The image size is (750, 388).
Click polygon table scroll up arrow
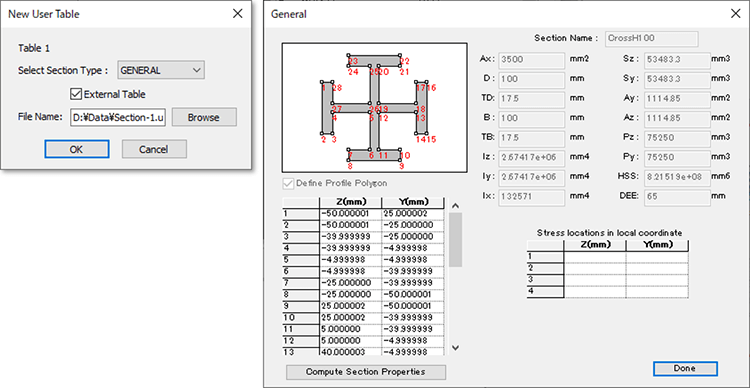click(456, 206)
